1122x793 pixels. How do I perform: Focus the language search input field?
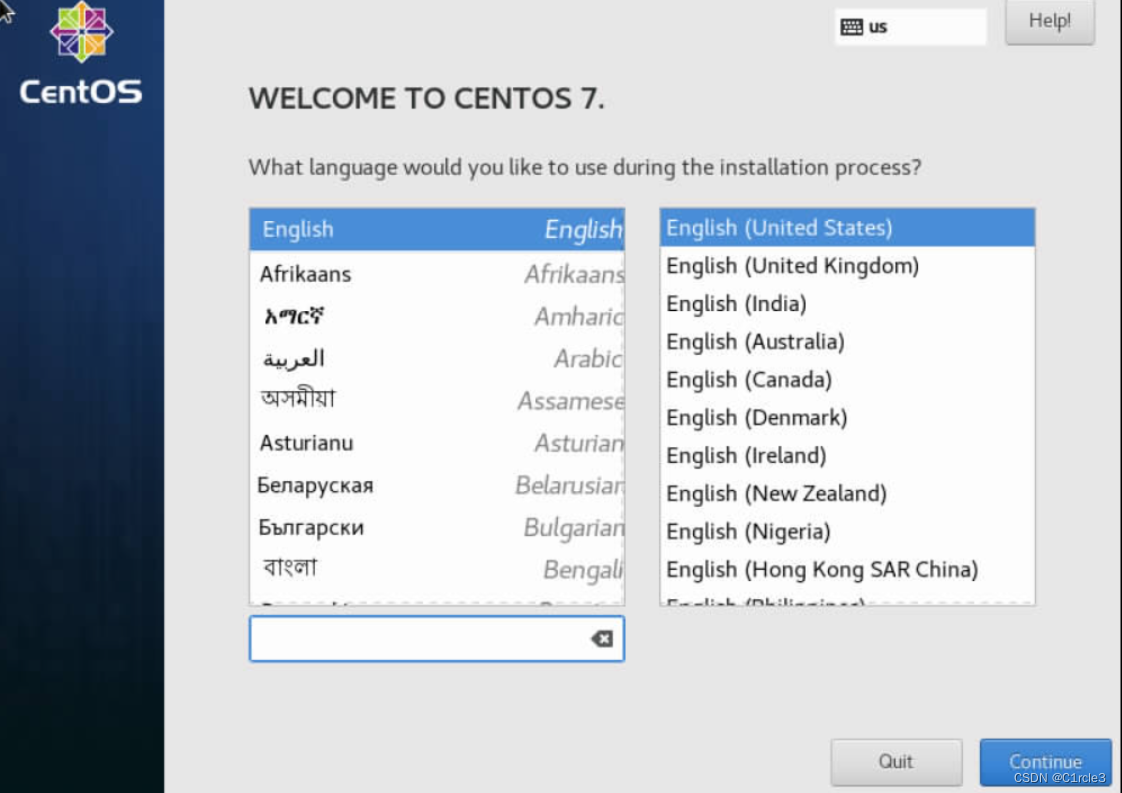click(x=436, y=638)
